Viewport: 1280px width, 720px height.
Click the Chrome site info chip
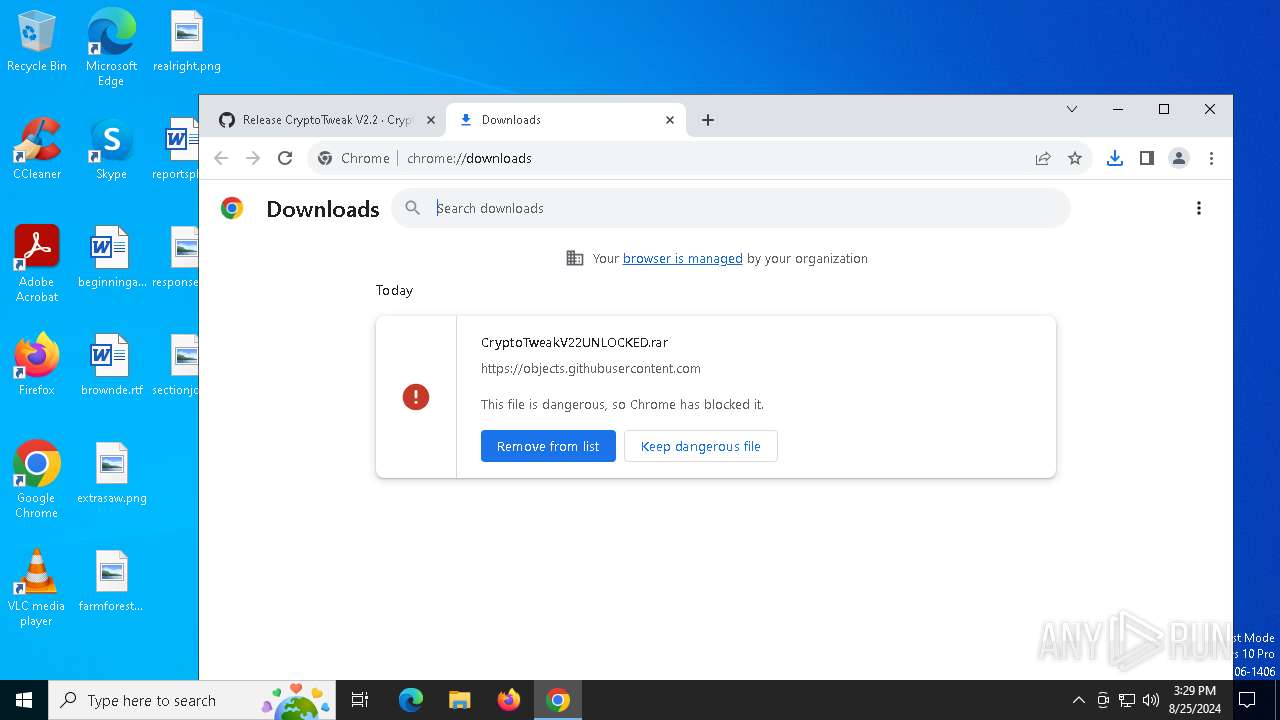[354, 158]
